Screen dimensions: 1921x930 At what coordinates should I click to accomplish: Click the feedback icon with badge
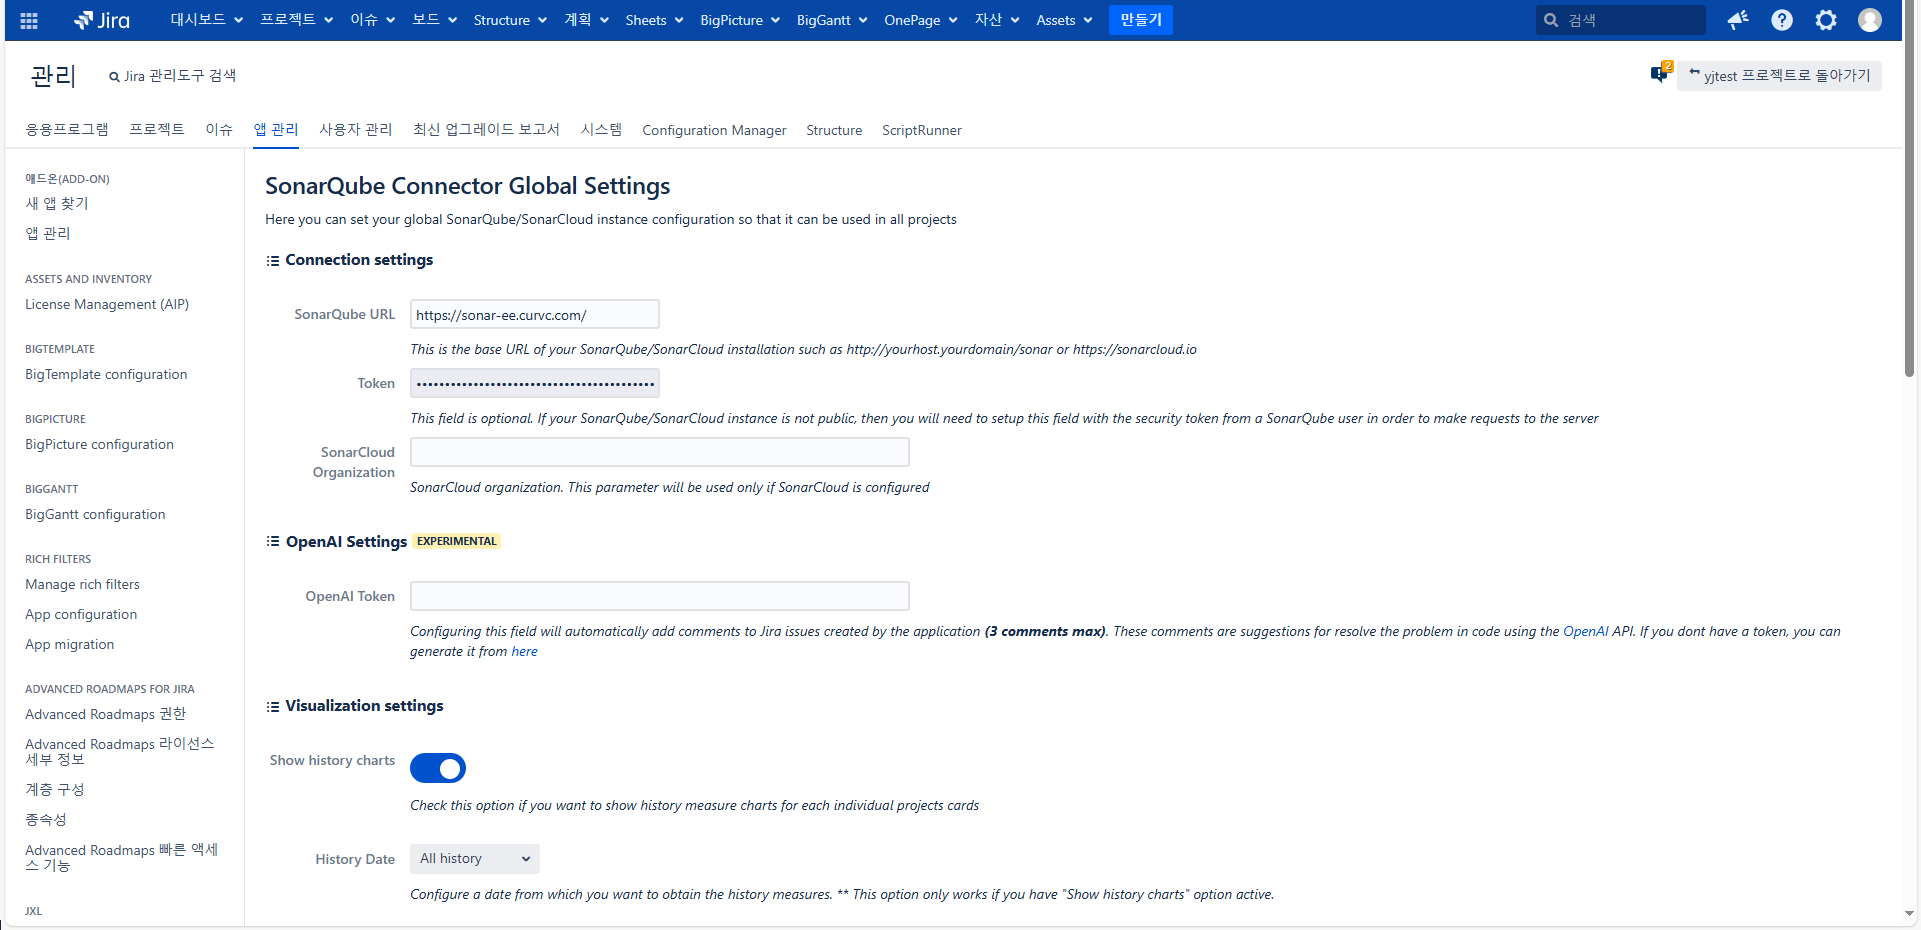(x=1661, y=73)
